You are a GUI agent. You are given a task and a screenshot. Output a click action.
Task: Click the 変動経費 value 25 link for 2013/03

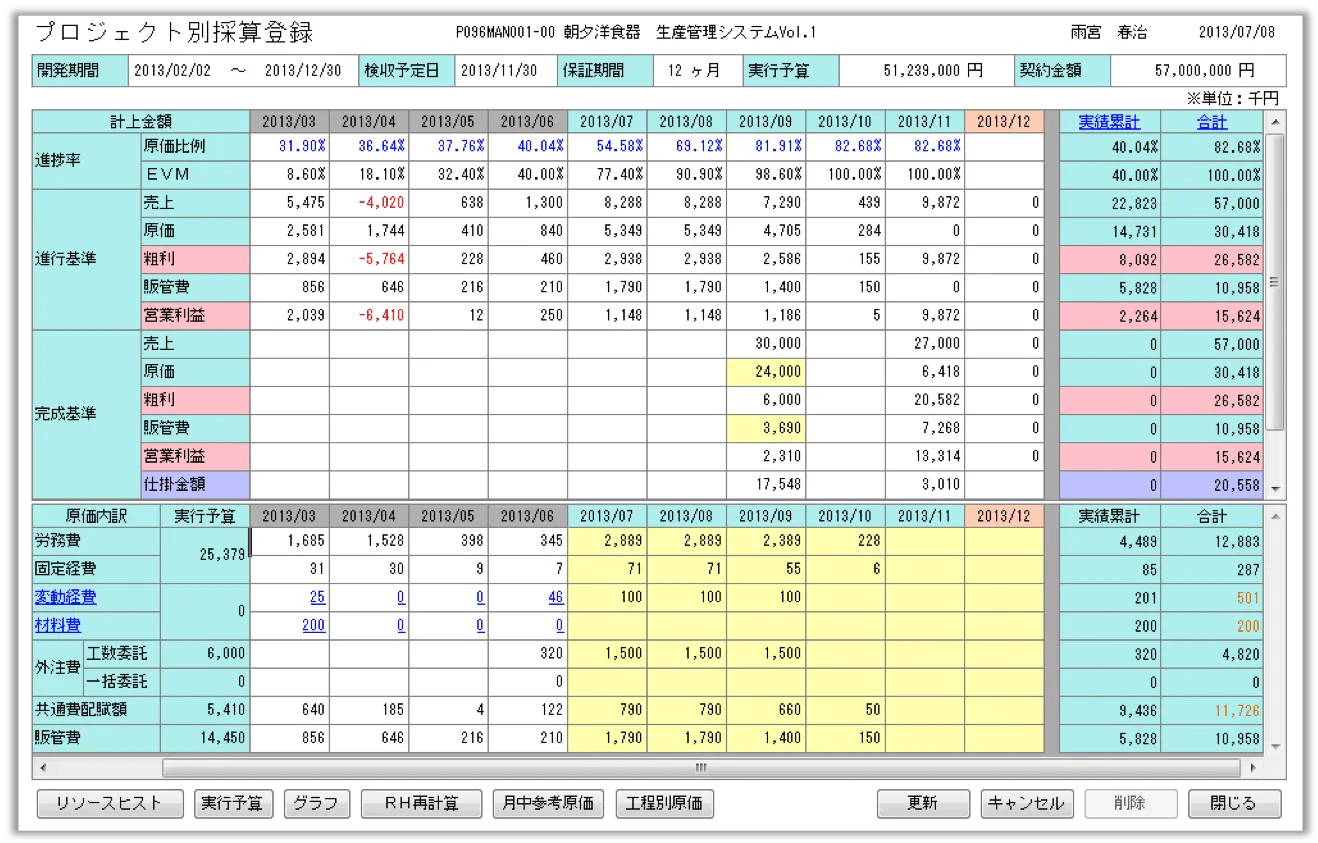click(x=317, y=597)
